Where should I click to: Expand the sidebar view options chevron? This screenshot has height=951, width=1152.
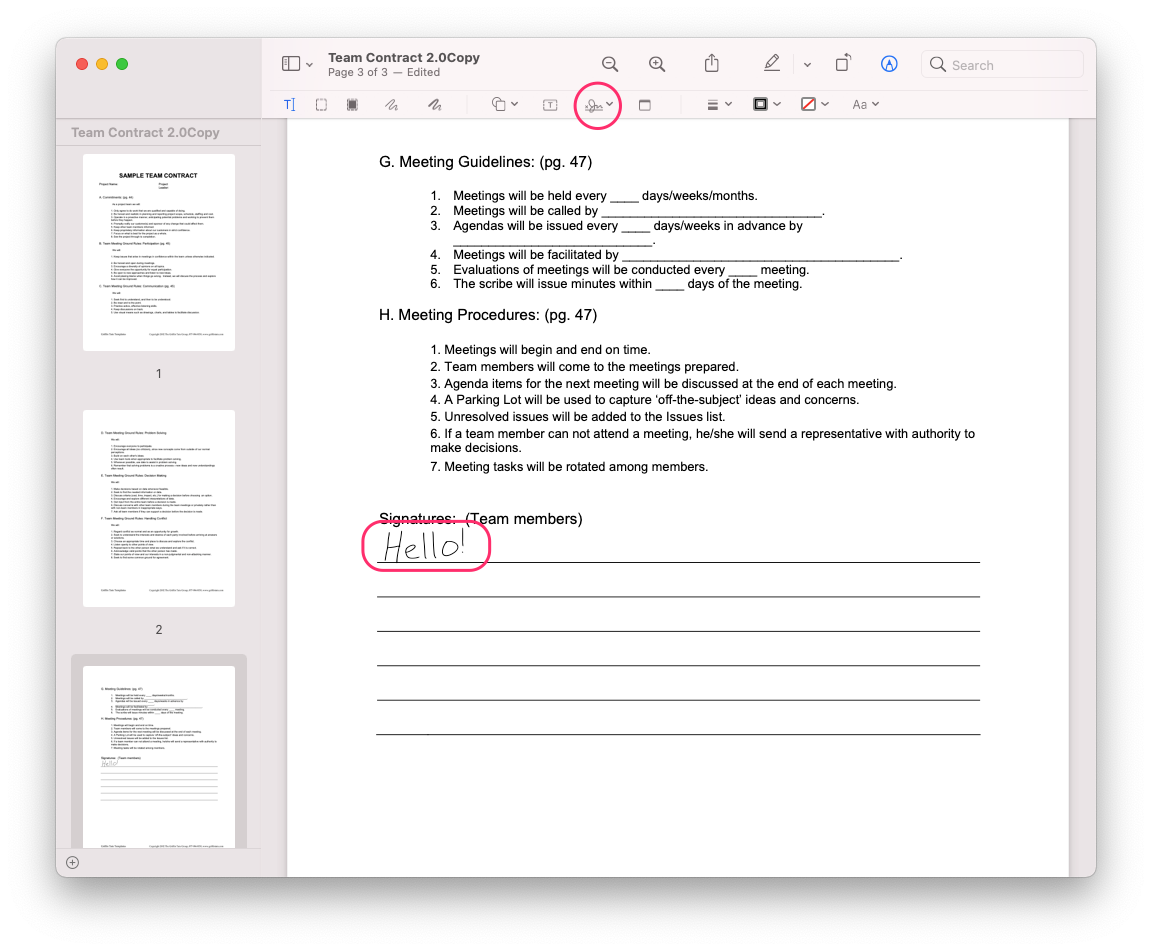pyautogui.click(x=309, y=65)
